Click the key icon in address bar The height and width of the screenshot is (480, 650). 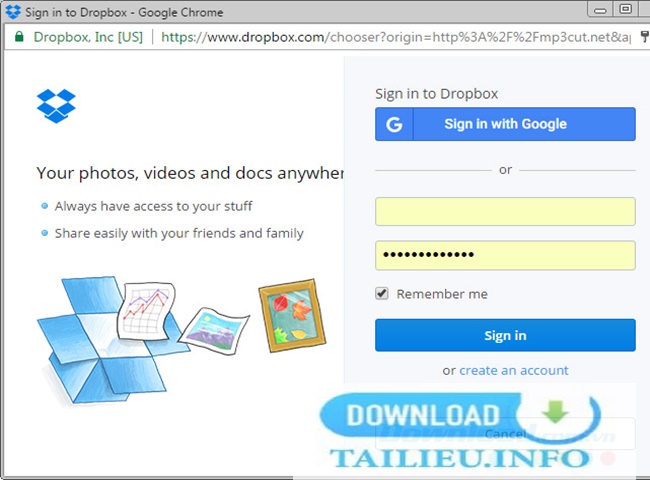[x=645, y=36]
